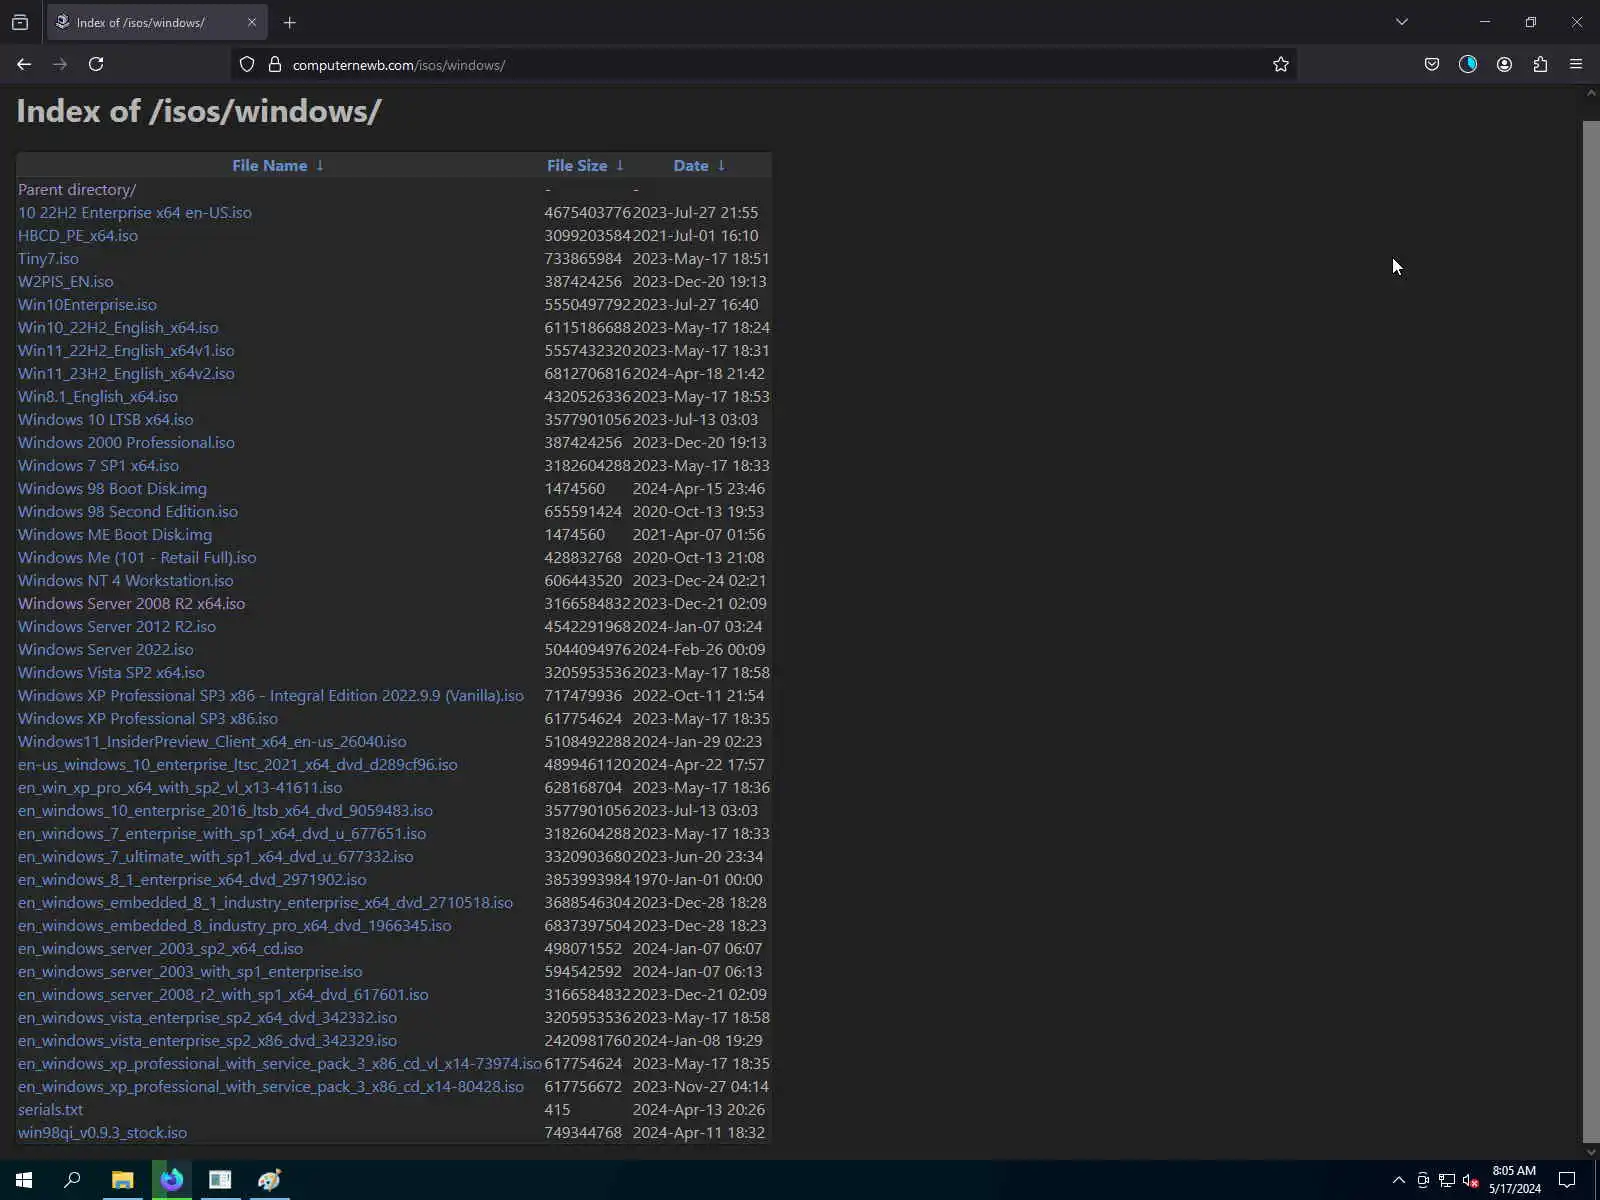The height and width of the screenshot is (1200, 1600).
Task: Click en_windows_7_ultimate_with_sp1_x64_dvd_u_677332.iso
Action: tap(216, 857)
